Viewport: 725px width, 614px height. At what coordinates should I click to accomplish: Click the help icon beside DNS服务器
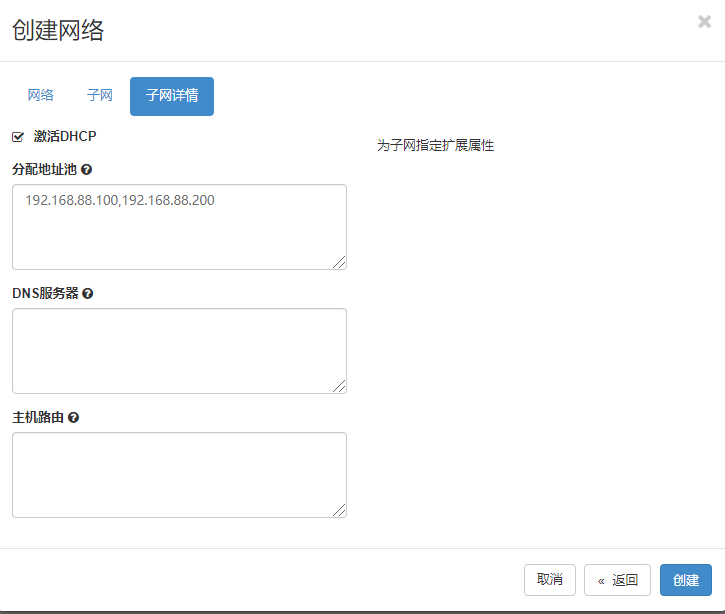[x=88, y=294]
